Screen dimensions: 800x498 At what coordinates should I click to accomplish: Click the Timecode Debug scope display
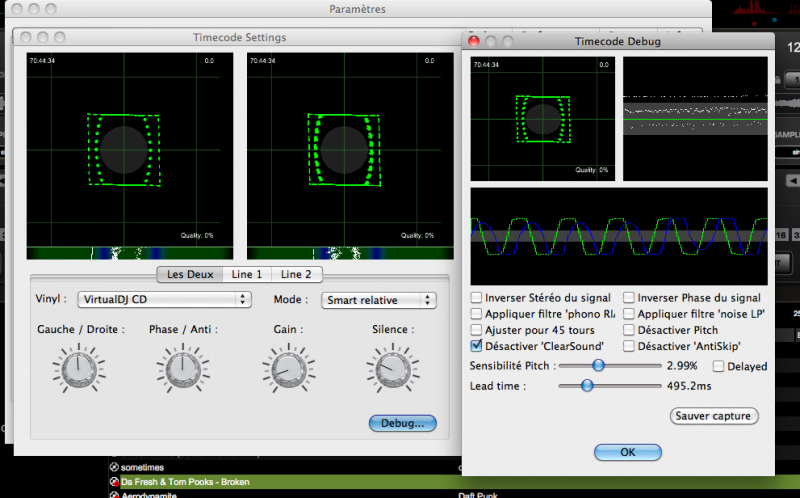pos(542,118)
